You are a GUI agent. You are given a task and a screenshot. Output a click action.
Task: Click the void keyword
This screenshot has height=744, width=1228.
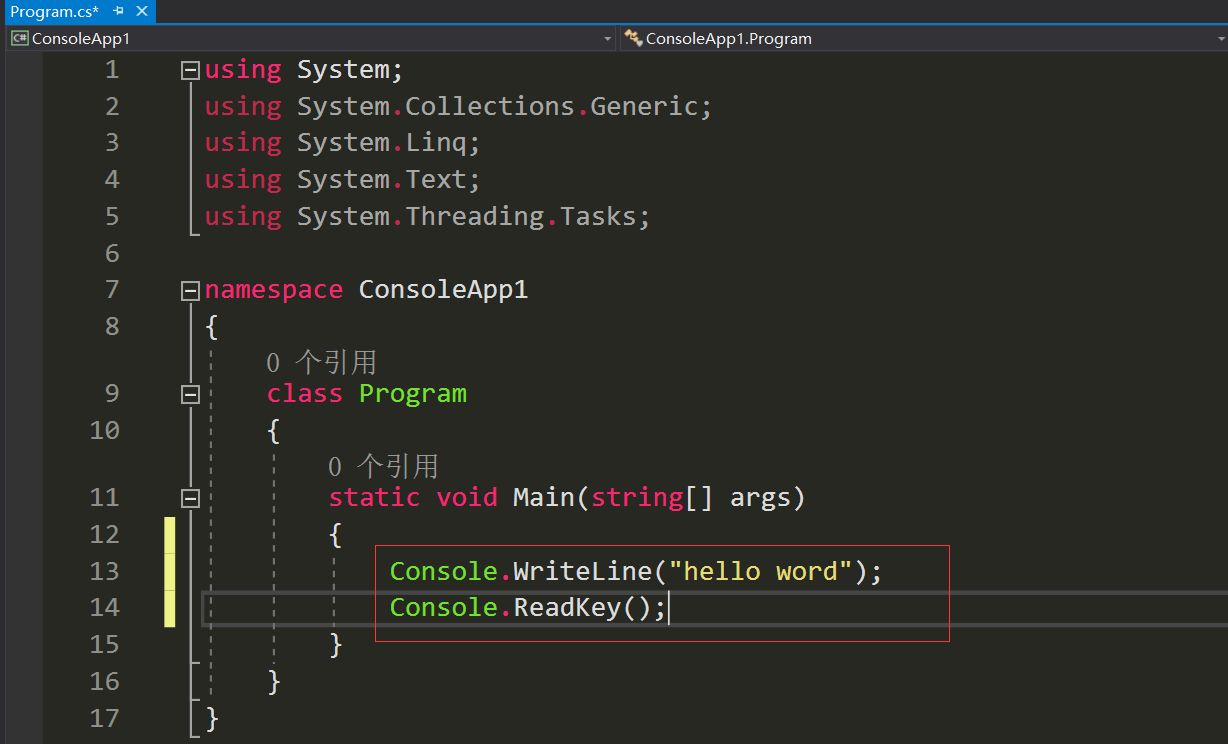tap(467, 498)
